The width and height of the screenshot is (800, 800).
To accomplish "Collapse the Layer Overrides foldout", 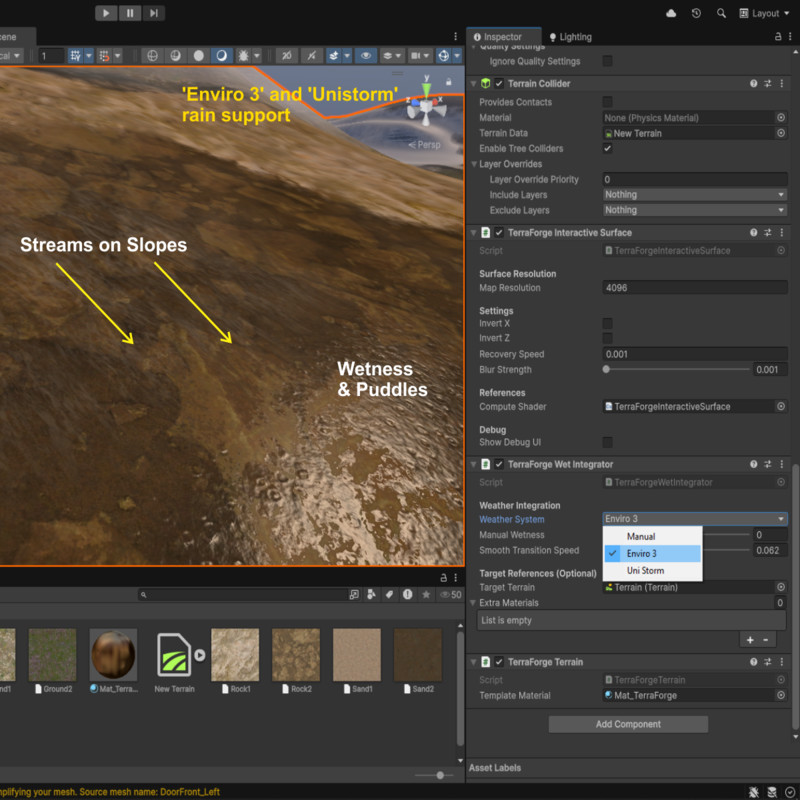I will coord(474,164).
